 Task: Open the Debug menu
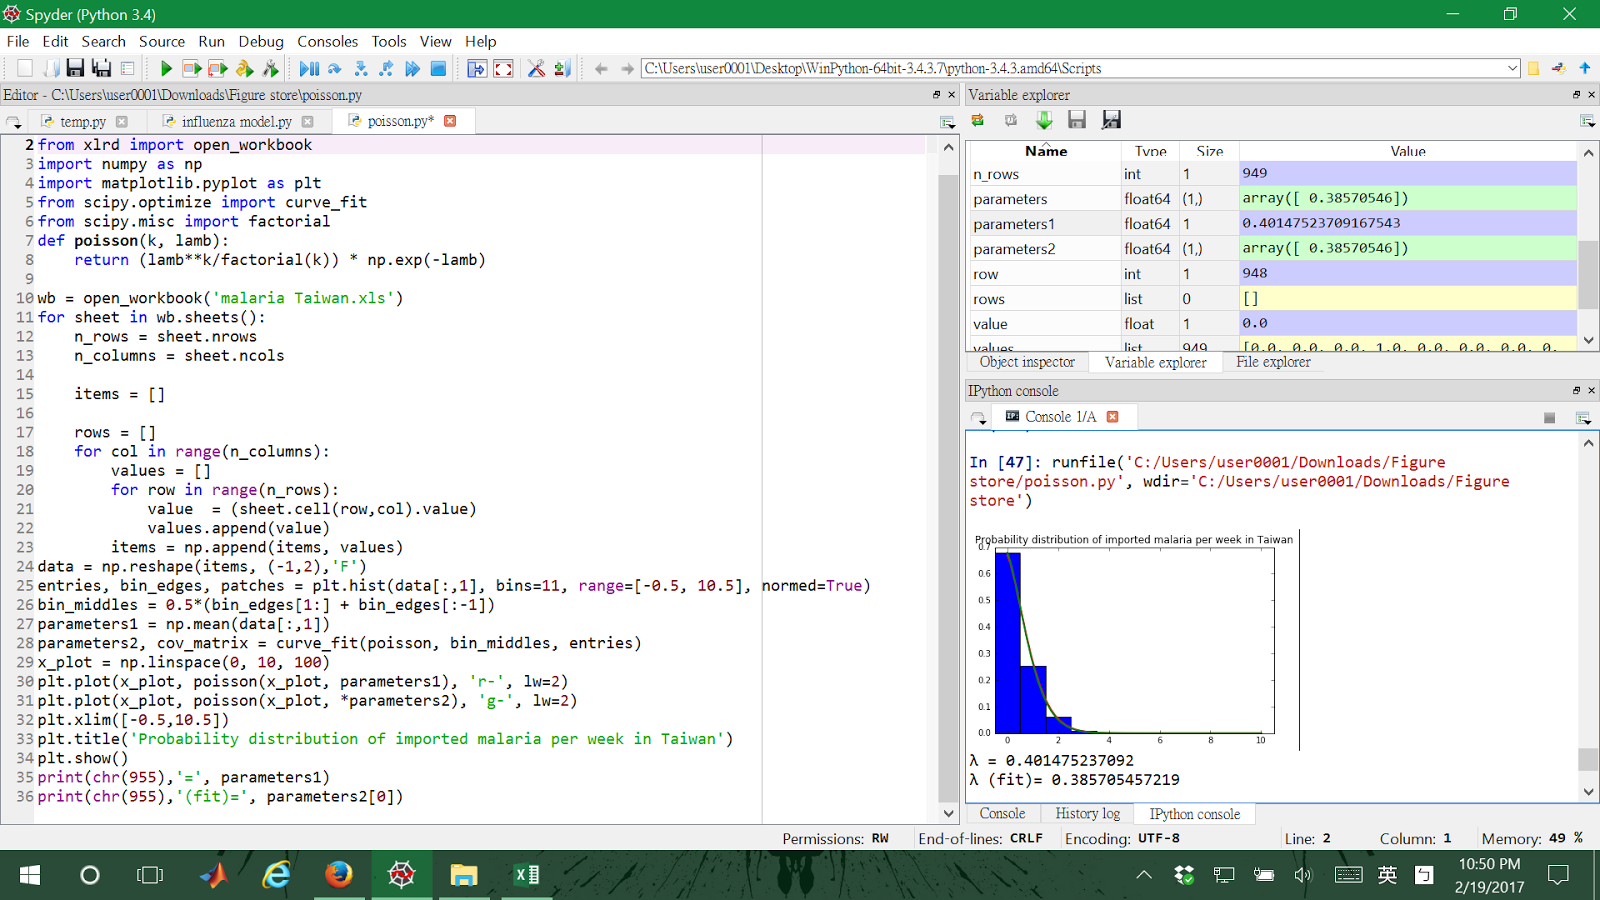260,42
